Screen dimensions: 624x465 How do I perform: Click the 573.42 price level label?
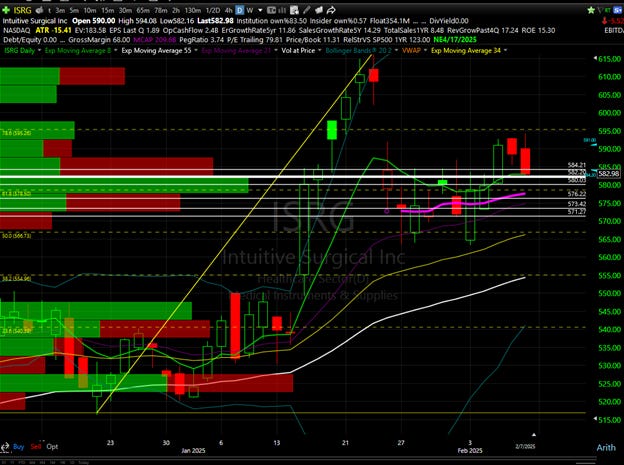577,204
